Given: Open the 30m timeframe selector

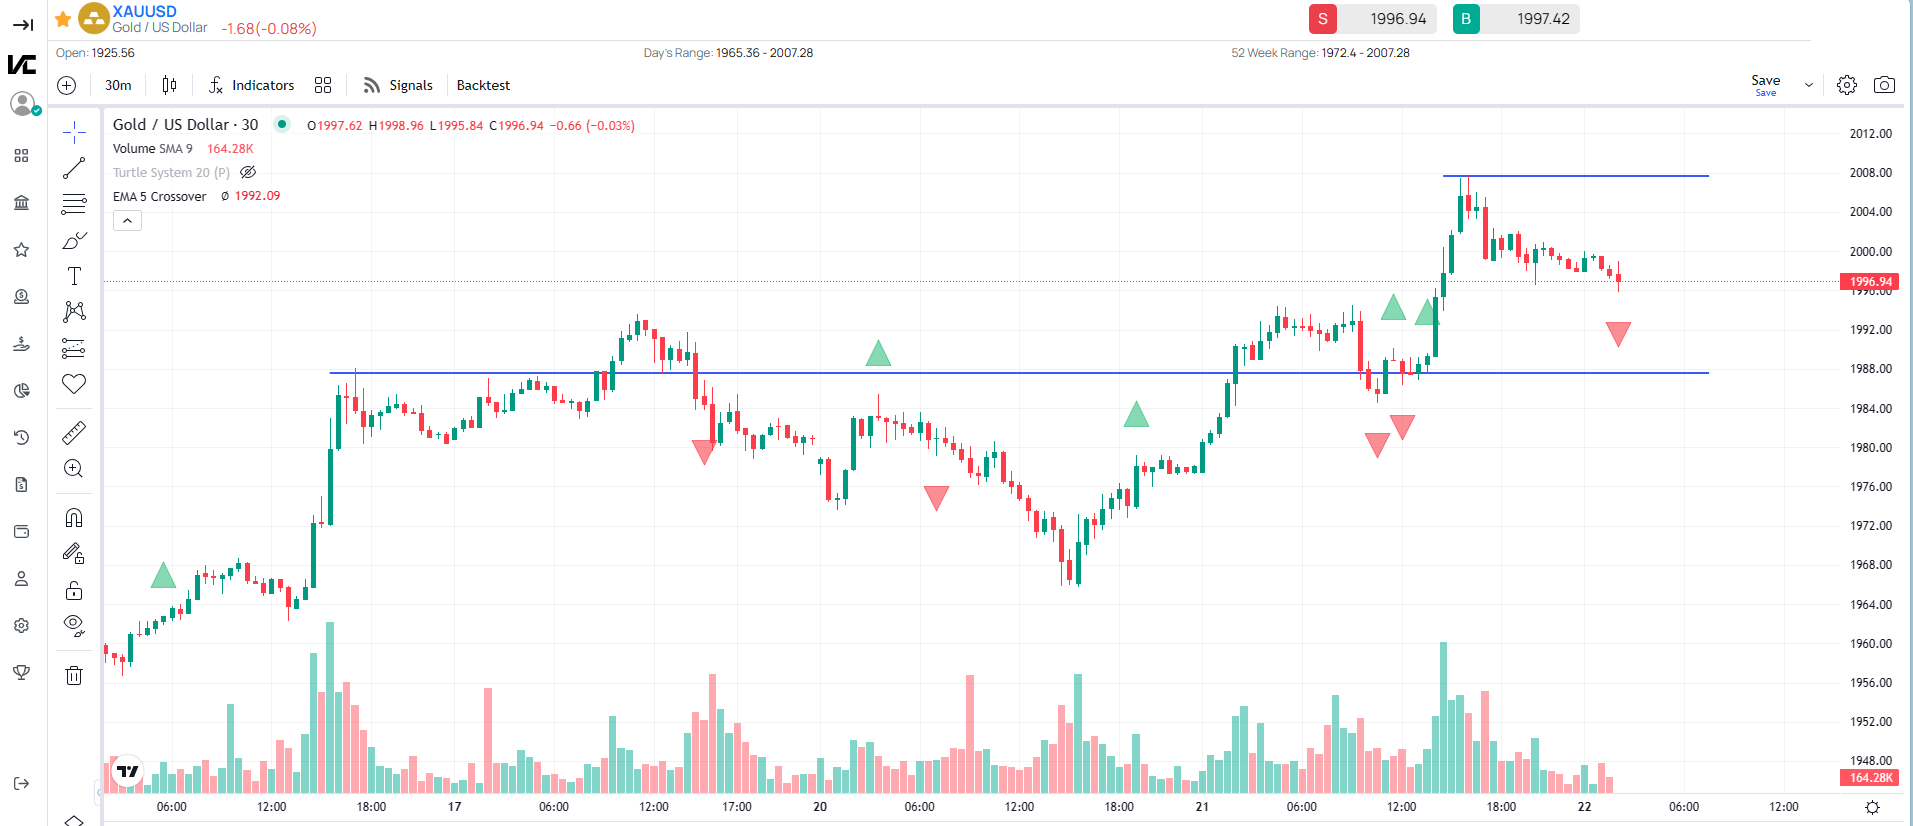Looking at the screenshot, I should (x=118, y=85).
